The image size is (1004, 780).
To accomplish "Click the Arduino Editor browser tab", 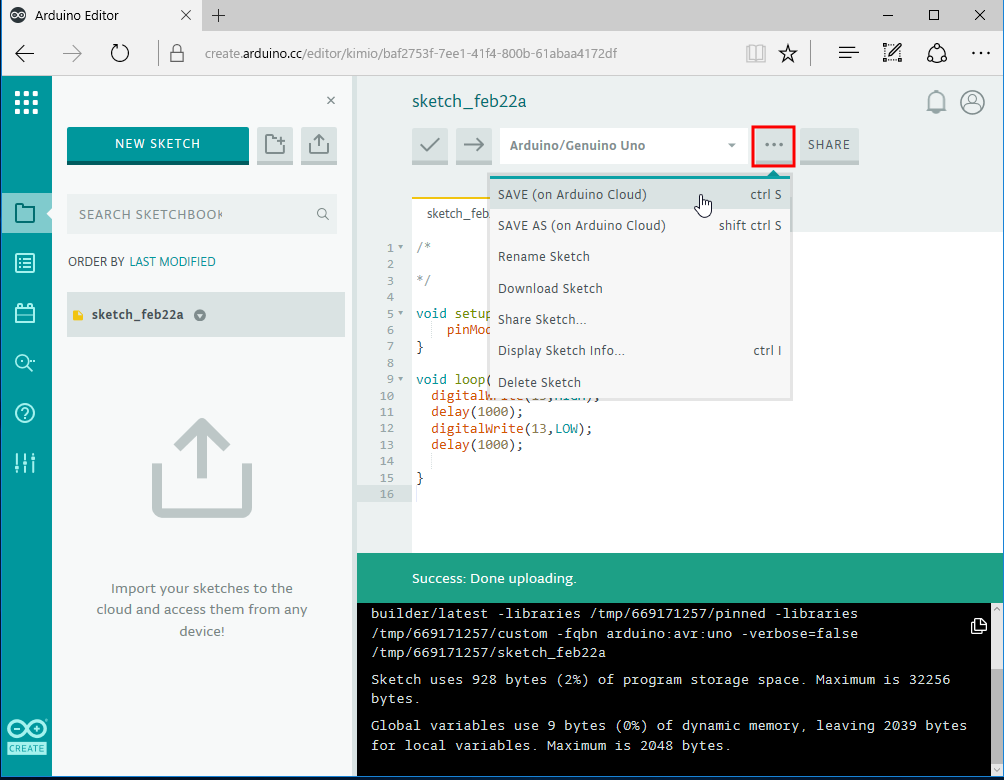I will 101,15.
